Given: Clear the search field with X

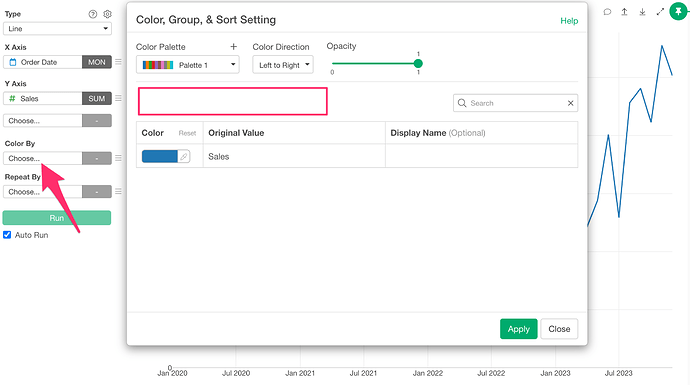Looking at the screenshot, I should 570,103.
